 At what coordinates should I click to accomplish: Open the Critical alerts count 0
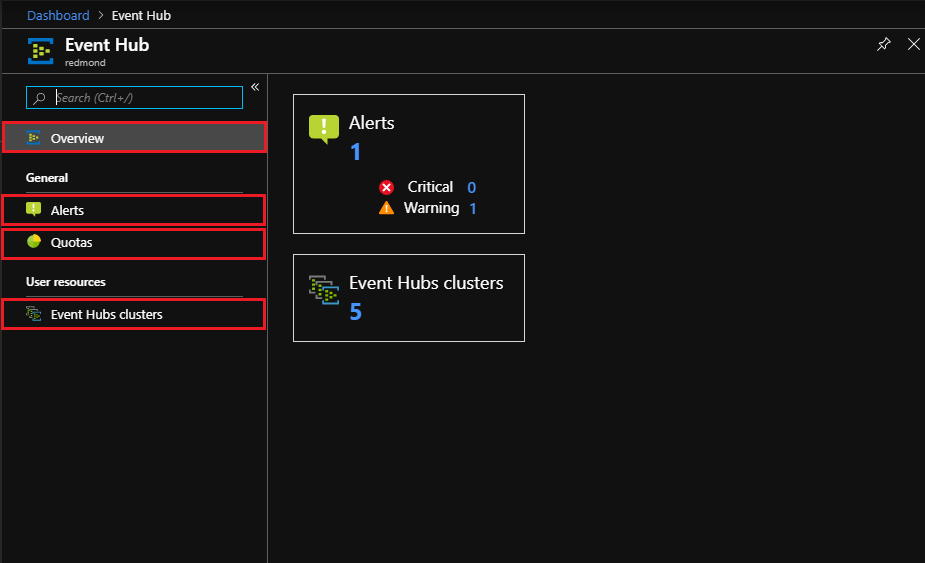pos(471,188)
